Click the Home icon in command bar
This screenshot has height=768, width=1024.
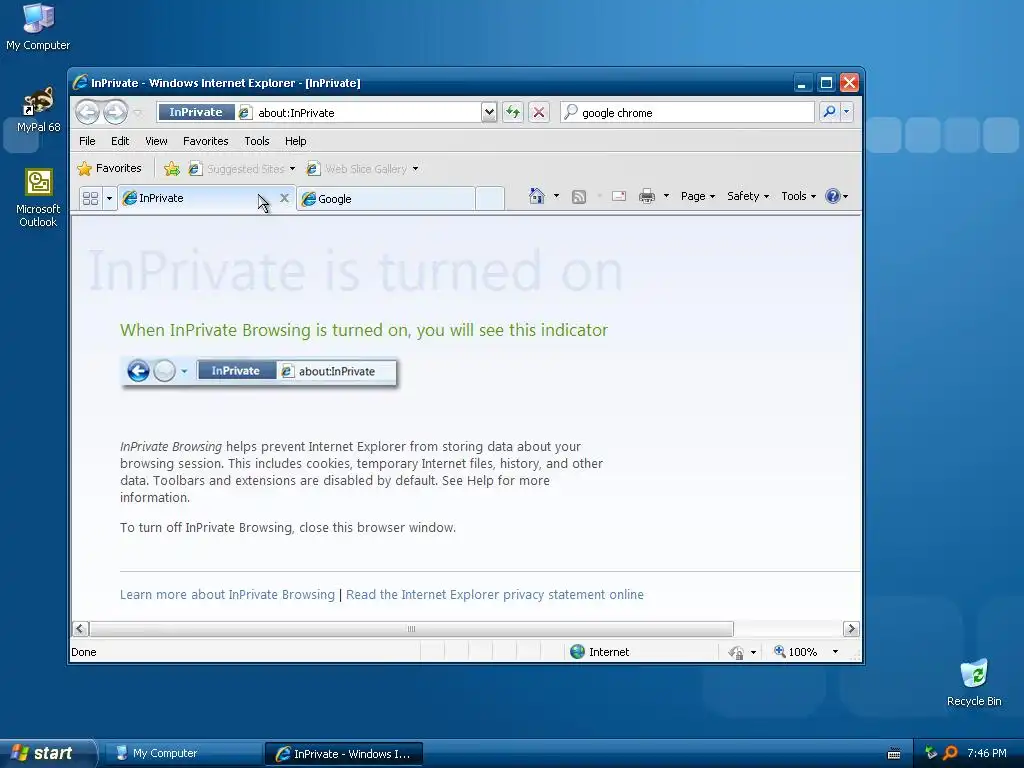pyautogui.click(x=536, y=196)
